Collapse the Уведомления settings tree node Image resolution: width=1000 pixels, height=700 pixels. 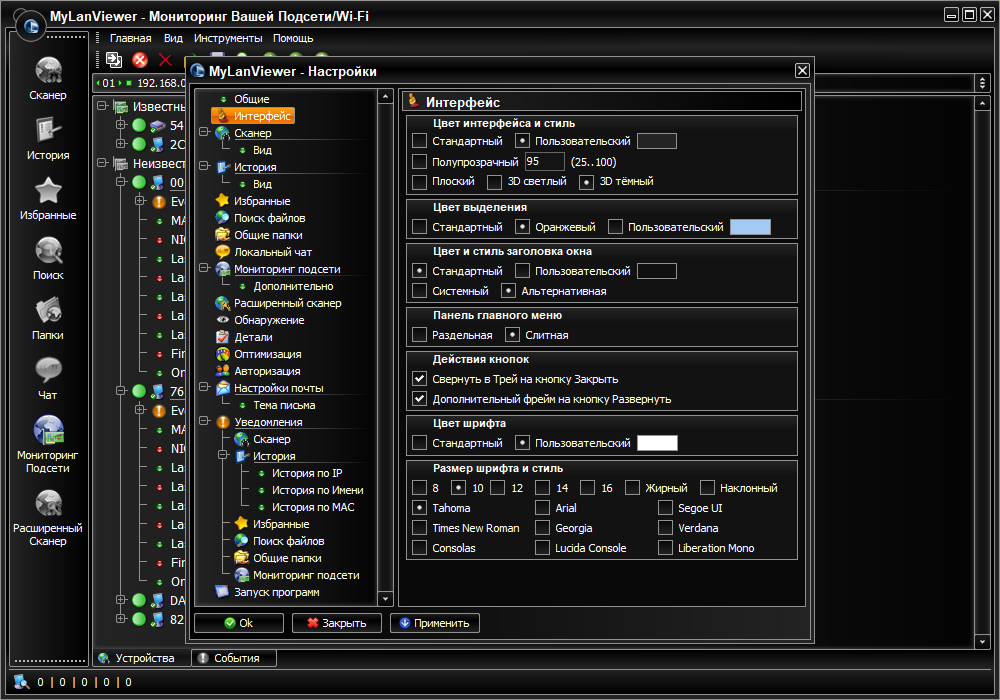click(x=204, y=422)
